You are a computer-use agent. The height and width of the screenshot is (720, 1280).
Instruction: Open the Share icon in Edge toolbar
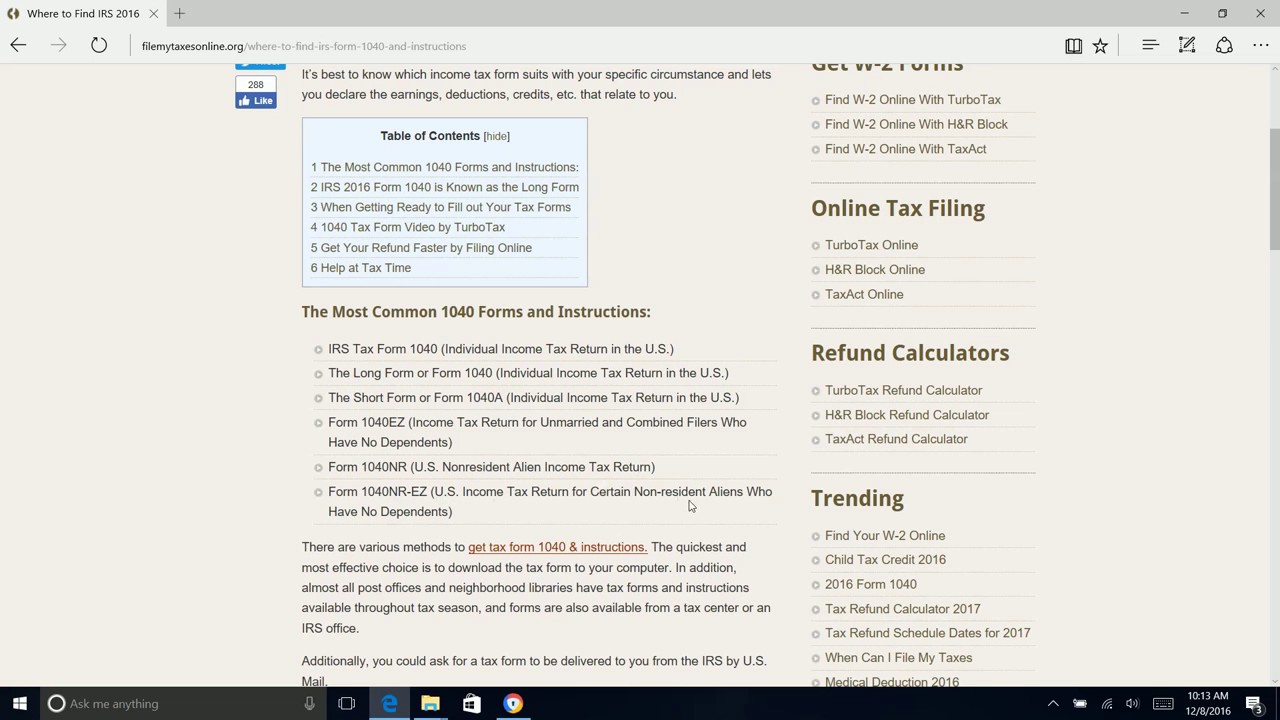pos(1224,45)
